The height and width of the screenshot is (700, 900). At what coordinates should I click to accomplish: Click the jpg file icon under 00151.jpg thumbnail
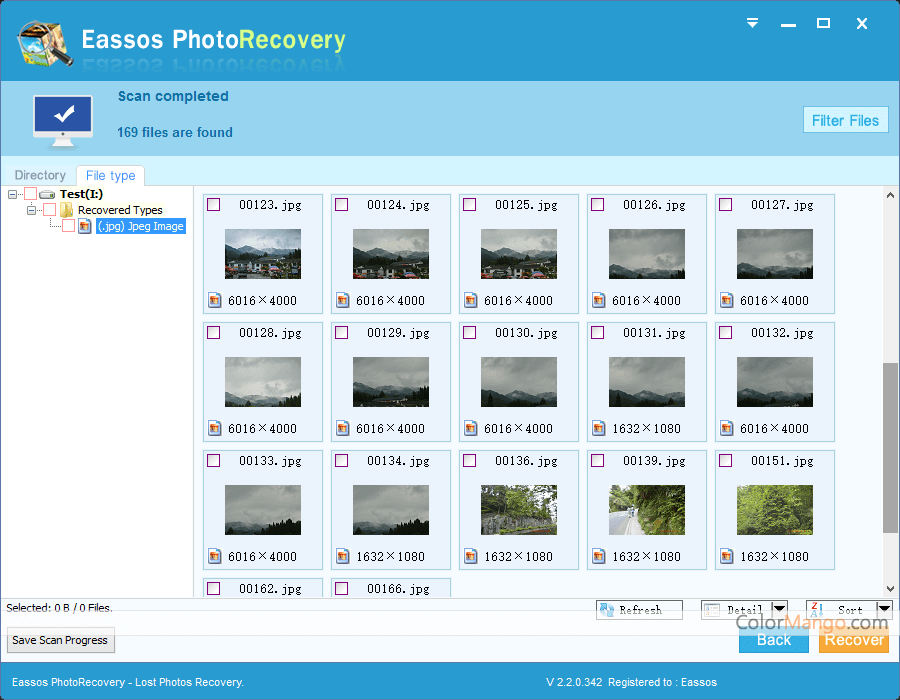pos(726,556)
